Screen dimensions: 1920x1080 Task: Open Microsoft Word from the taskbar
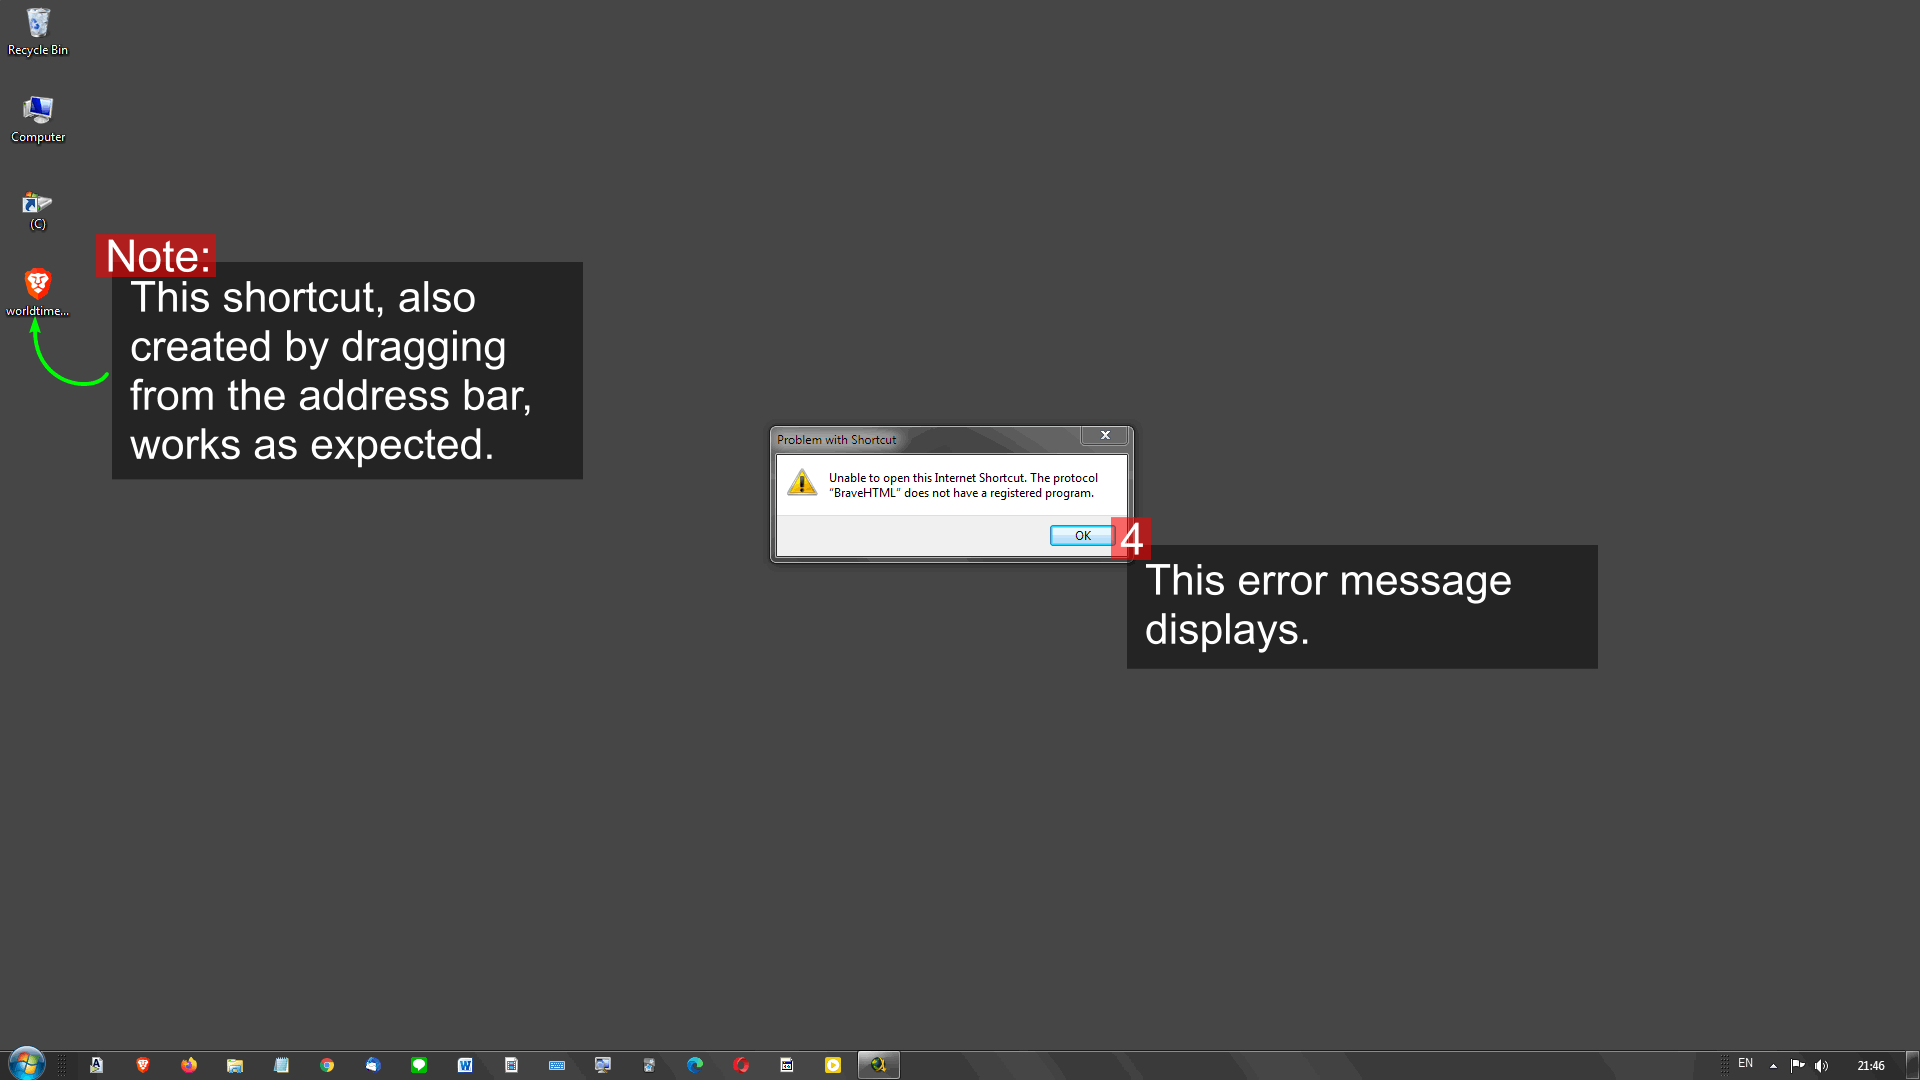(465, 1065)
